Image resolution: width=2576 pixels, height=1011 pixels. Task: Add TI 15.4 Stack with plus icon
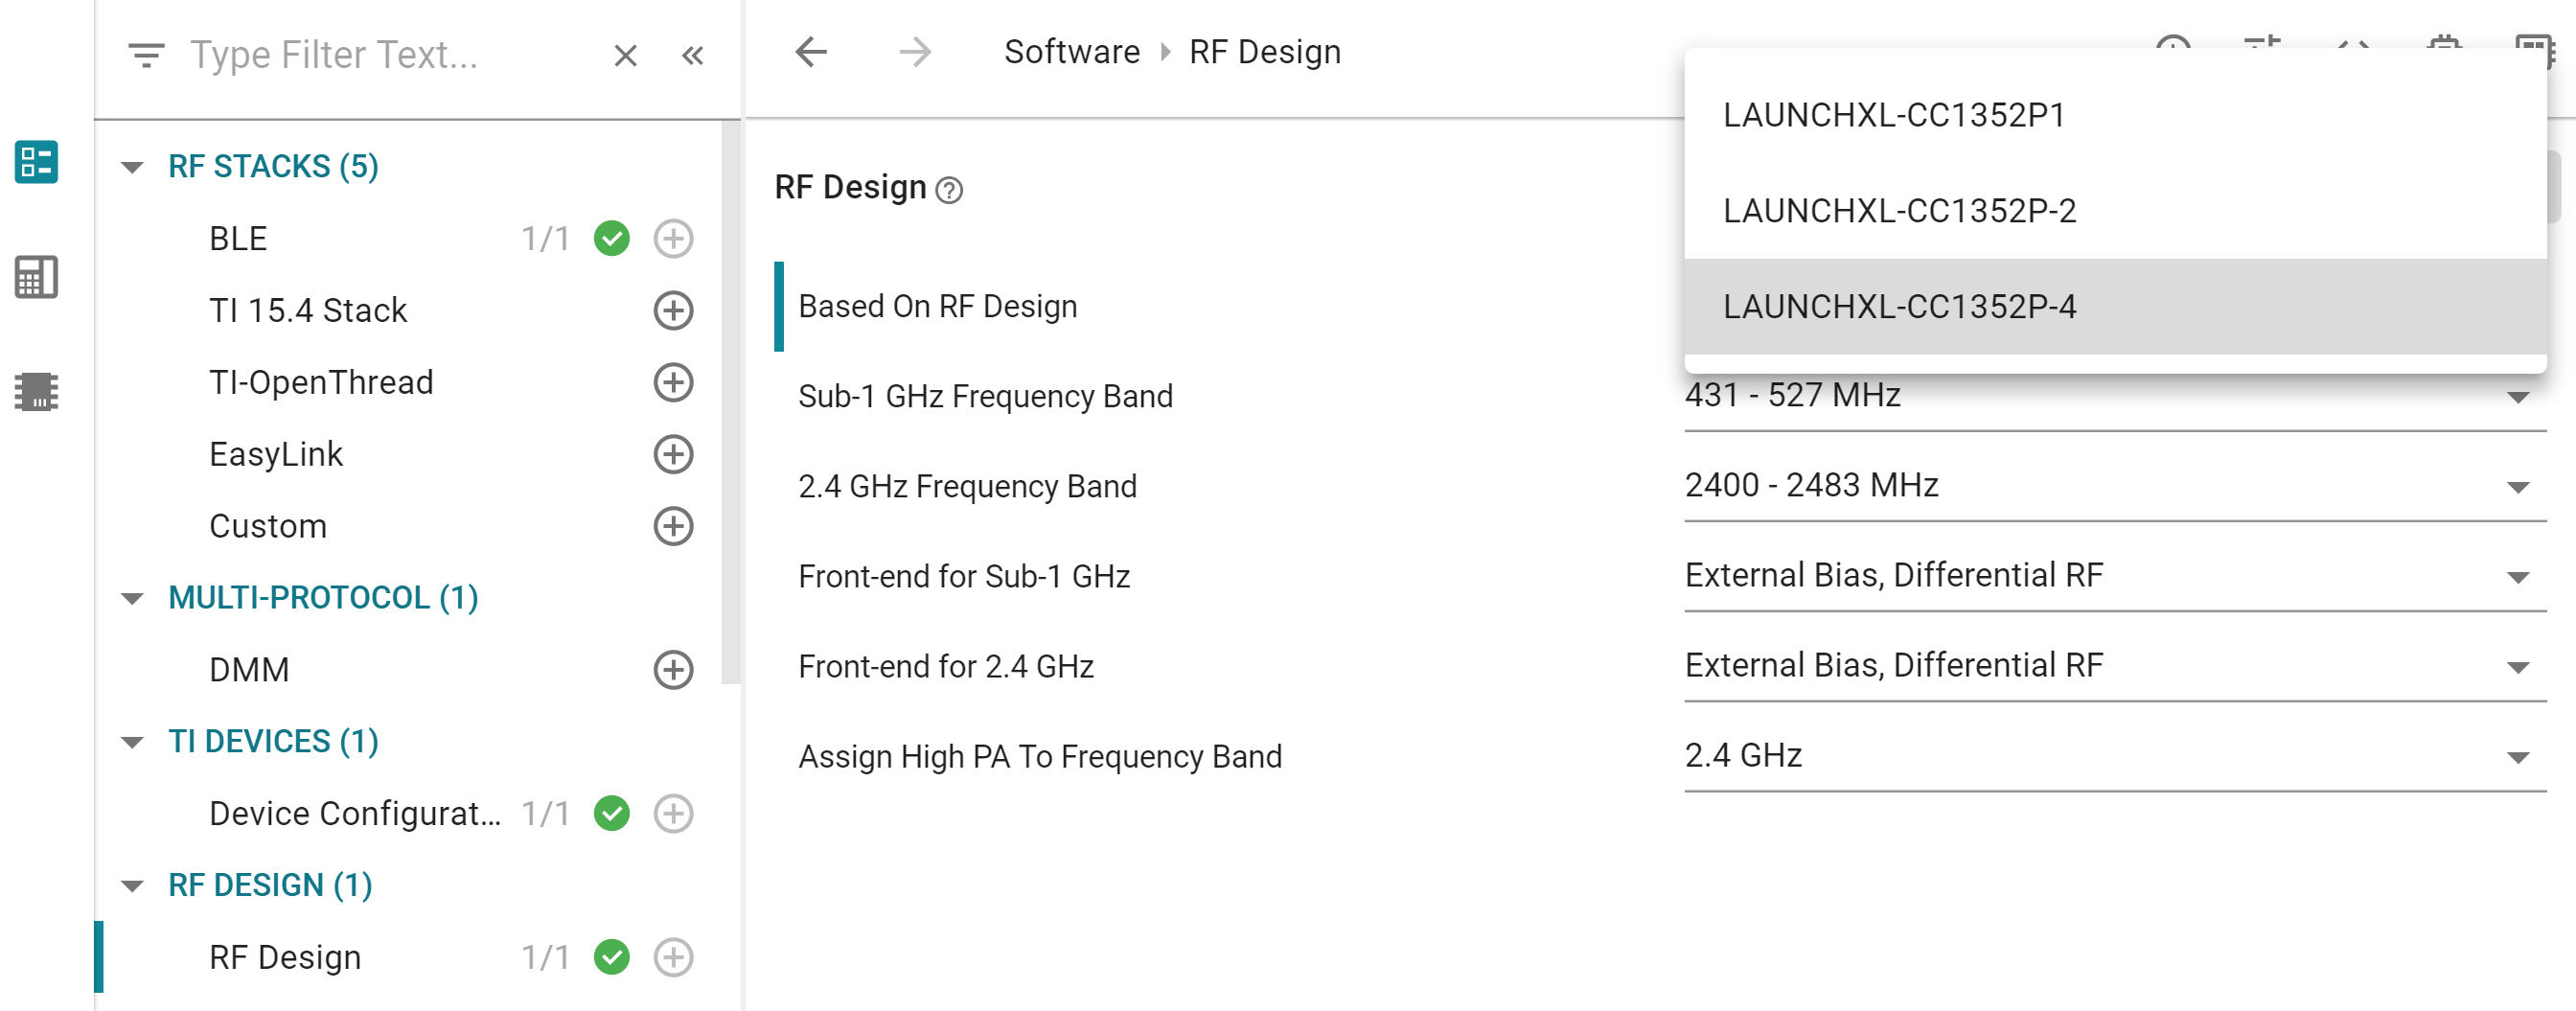pos(673,311)
